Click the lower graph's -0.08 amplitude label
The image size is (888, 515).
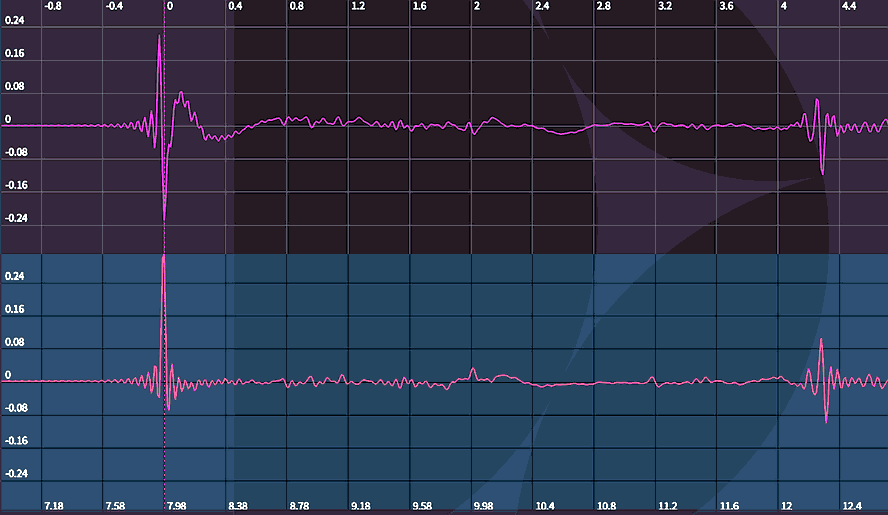[x=16, y=408]
